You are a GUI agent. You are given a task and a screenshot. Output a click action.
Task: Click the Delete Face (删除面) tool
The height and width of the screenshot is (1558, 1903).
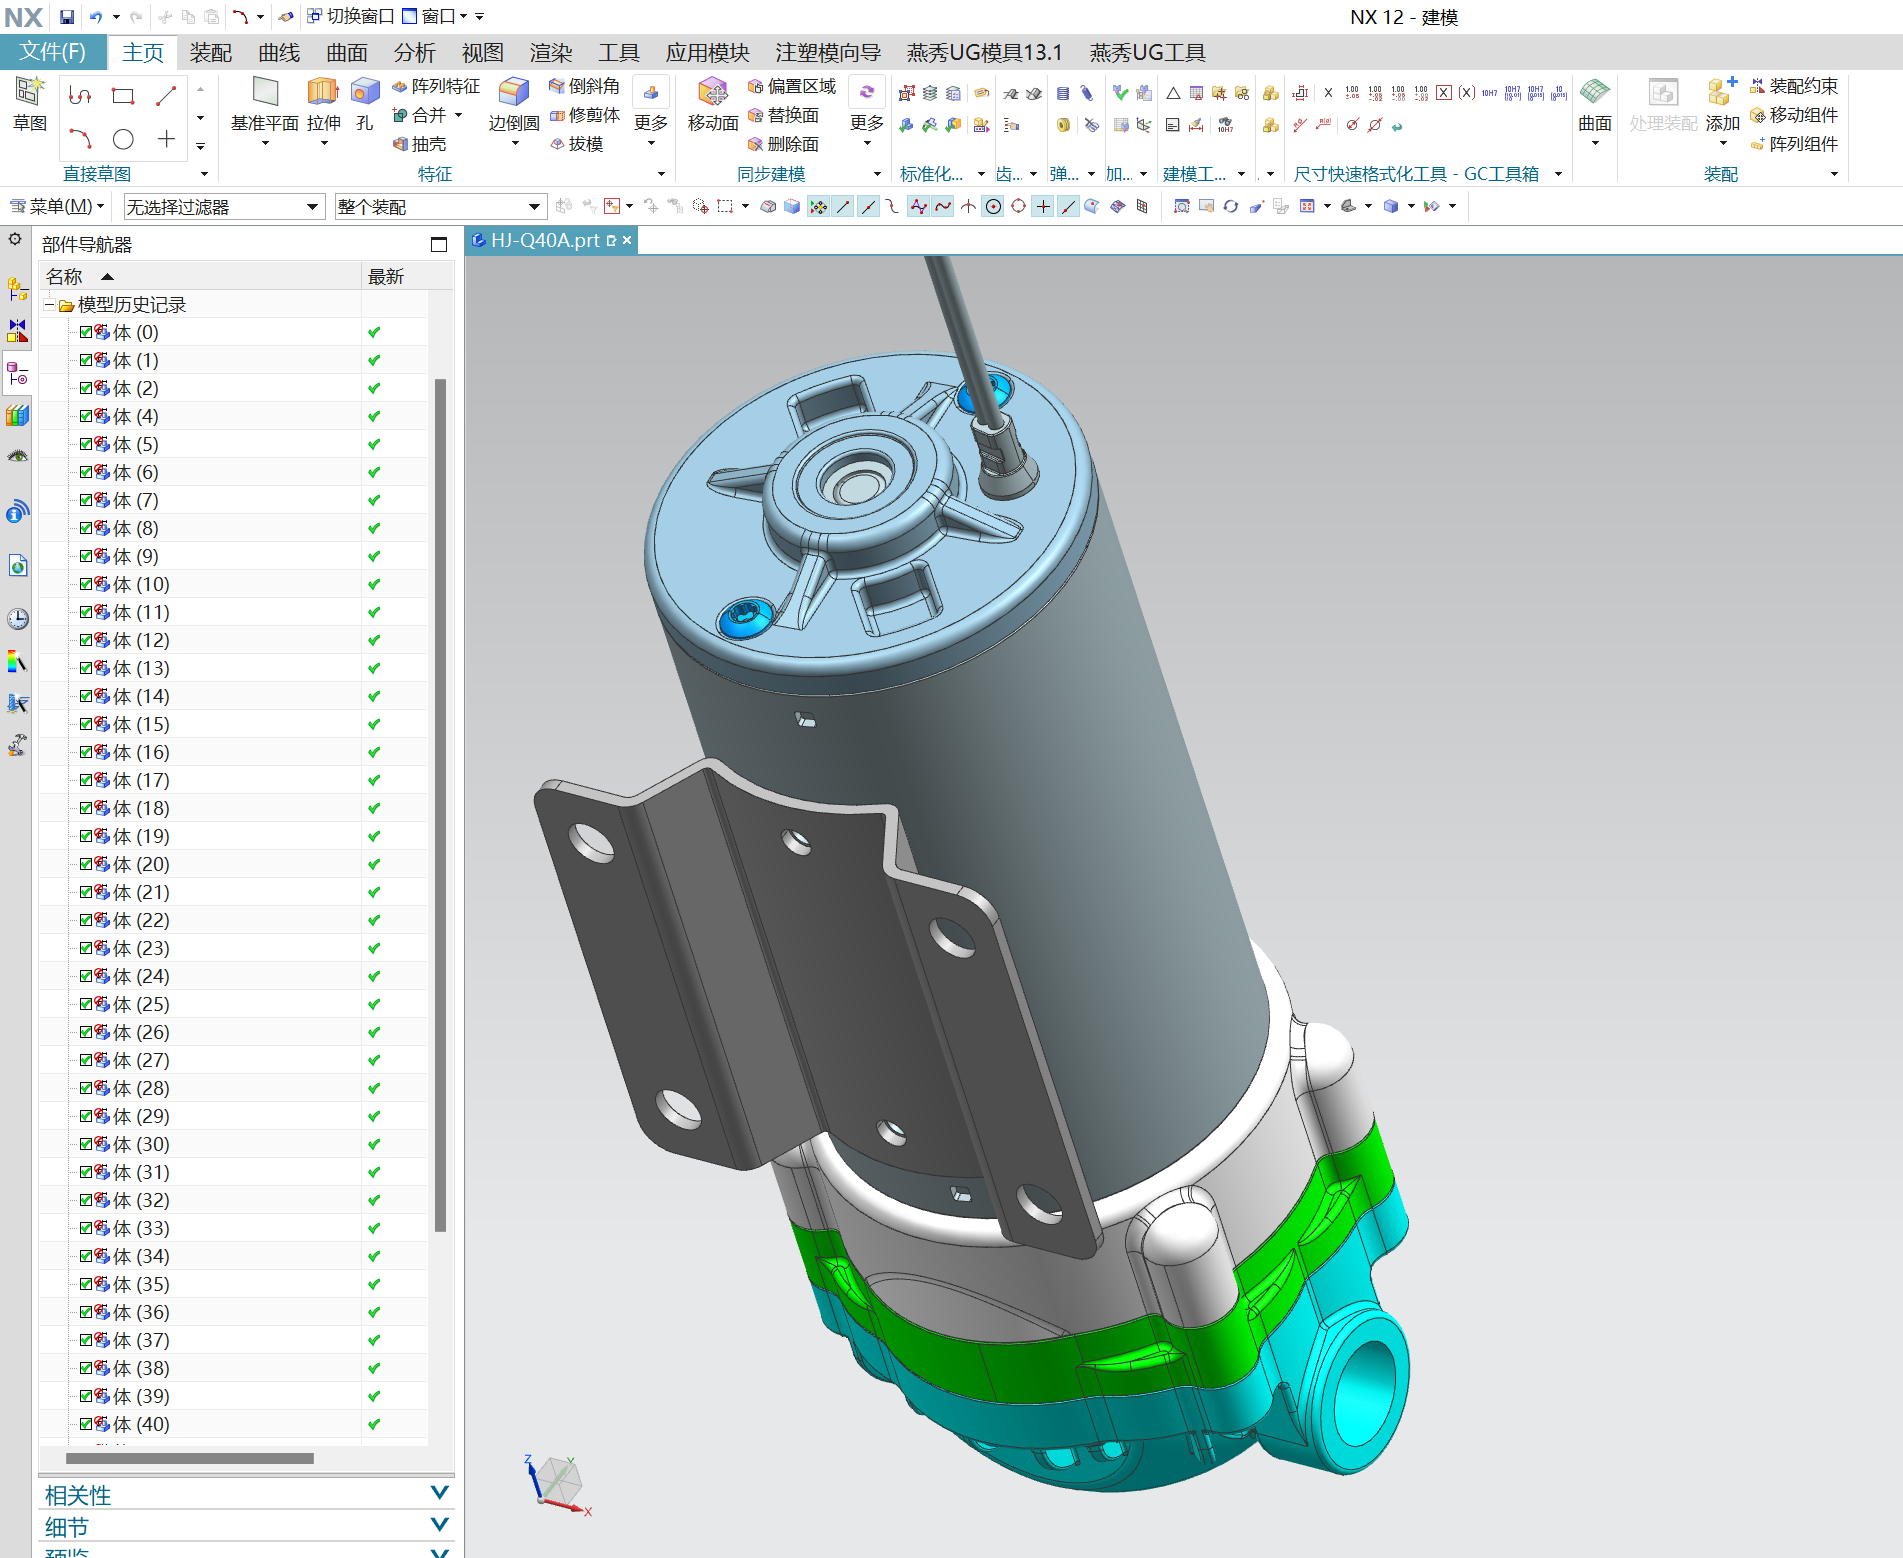(x=783, y=144)
